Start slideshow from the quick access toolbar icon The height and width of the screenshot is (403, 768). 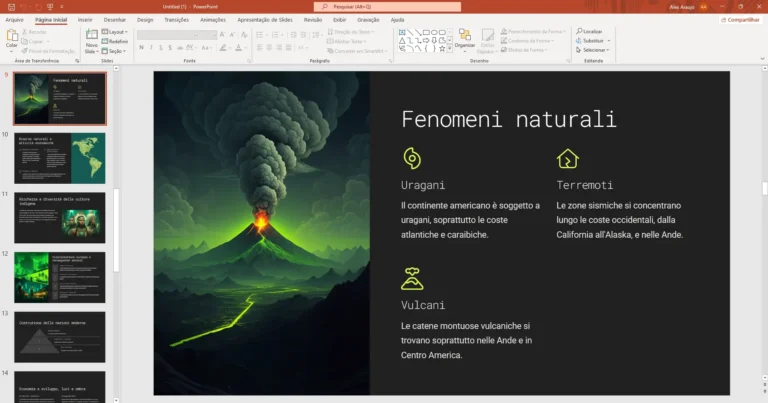50,7
